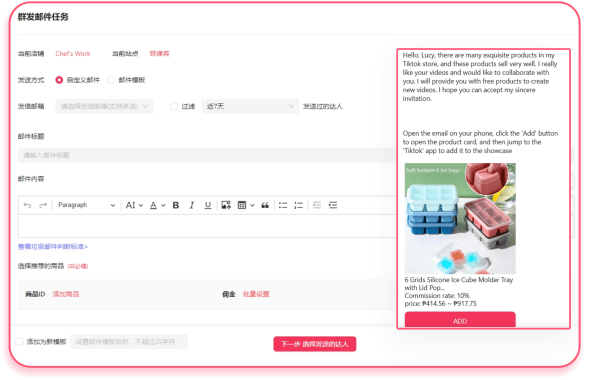The image size is (596, 380).
Task: Insert a block quote
Action: click(x=265, y=205)
